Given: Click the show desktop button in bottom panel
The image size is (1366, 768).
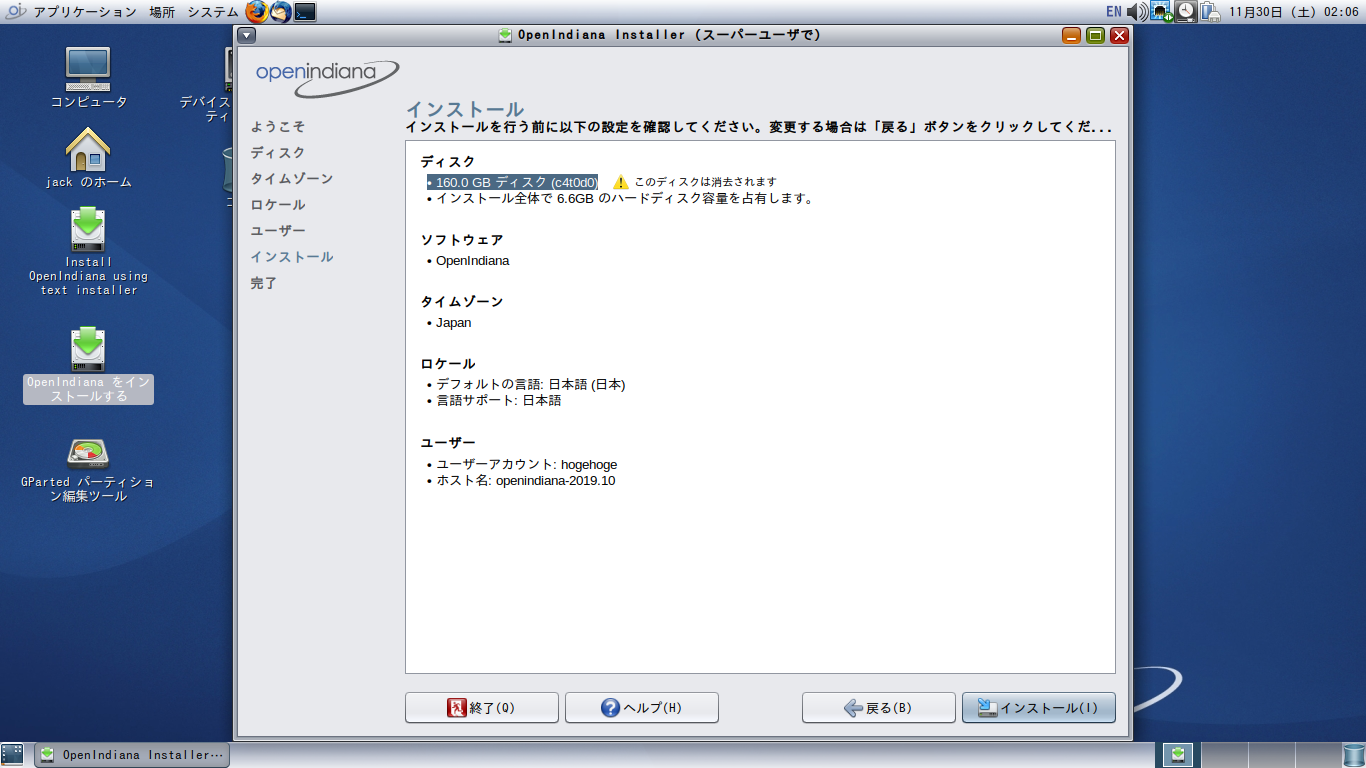Looking at the screenshot, I should [12, 755].
